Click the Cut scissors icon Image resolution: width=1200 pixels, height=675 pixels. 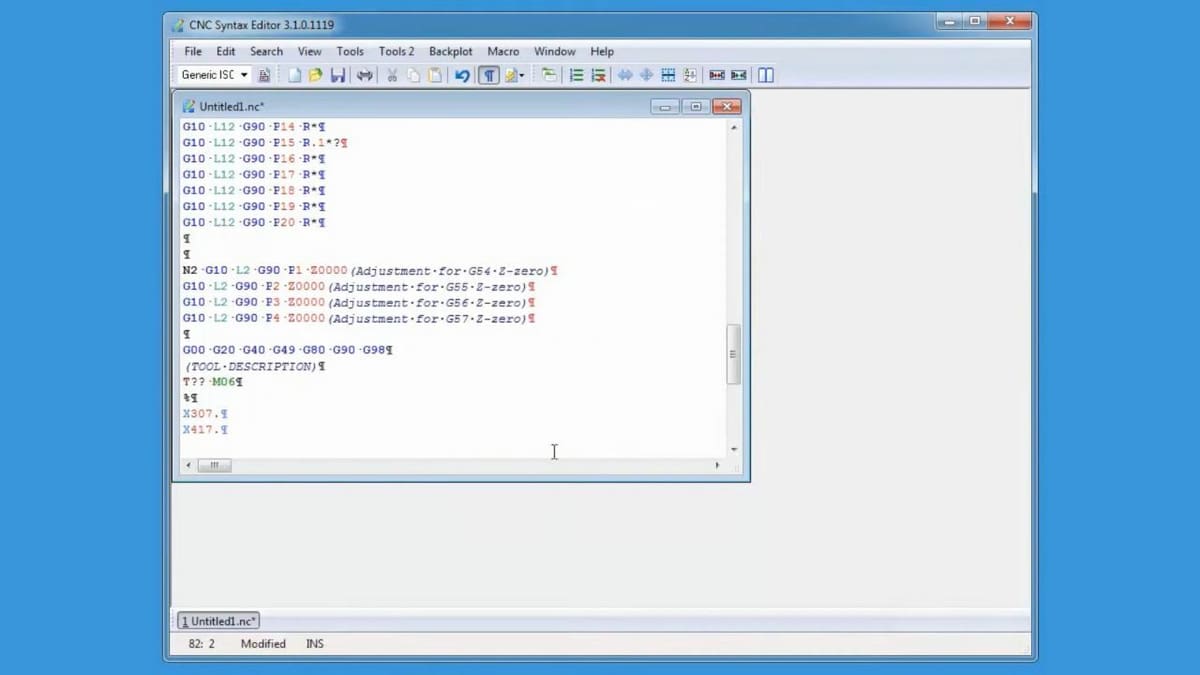[392, 75]
